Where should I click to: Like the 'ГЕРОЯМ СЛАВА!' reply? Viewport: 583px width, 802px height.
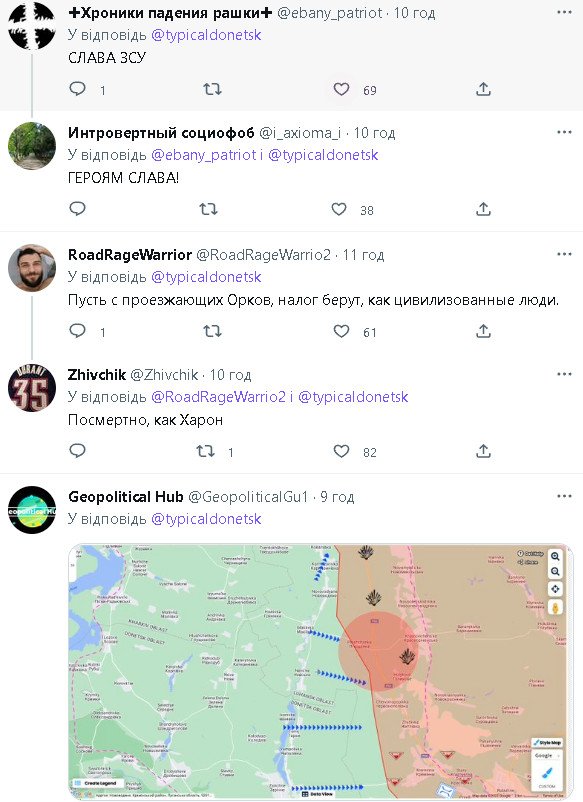[339, 209]
